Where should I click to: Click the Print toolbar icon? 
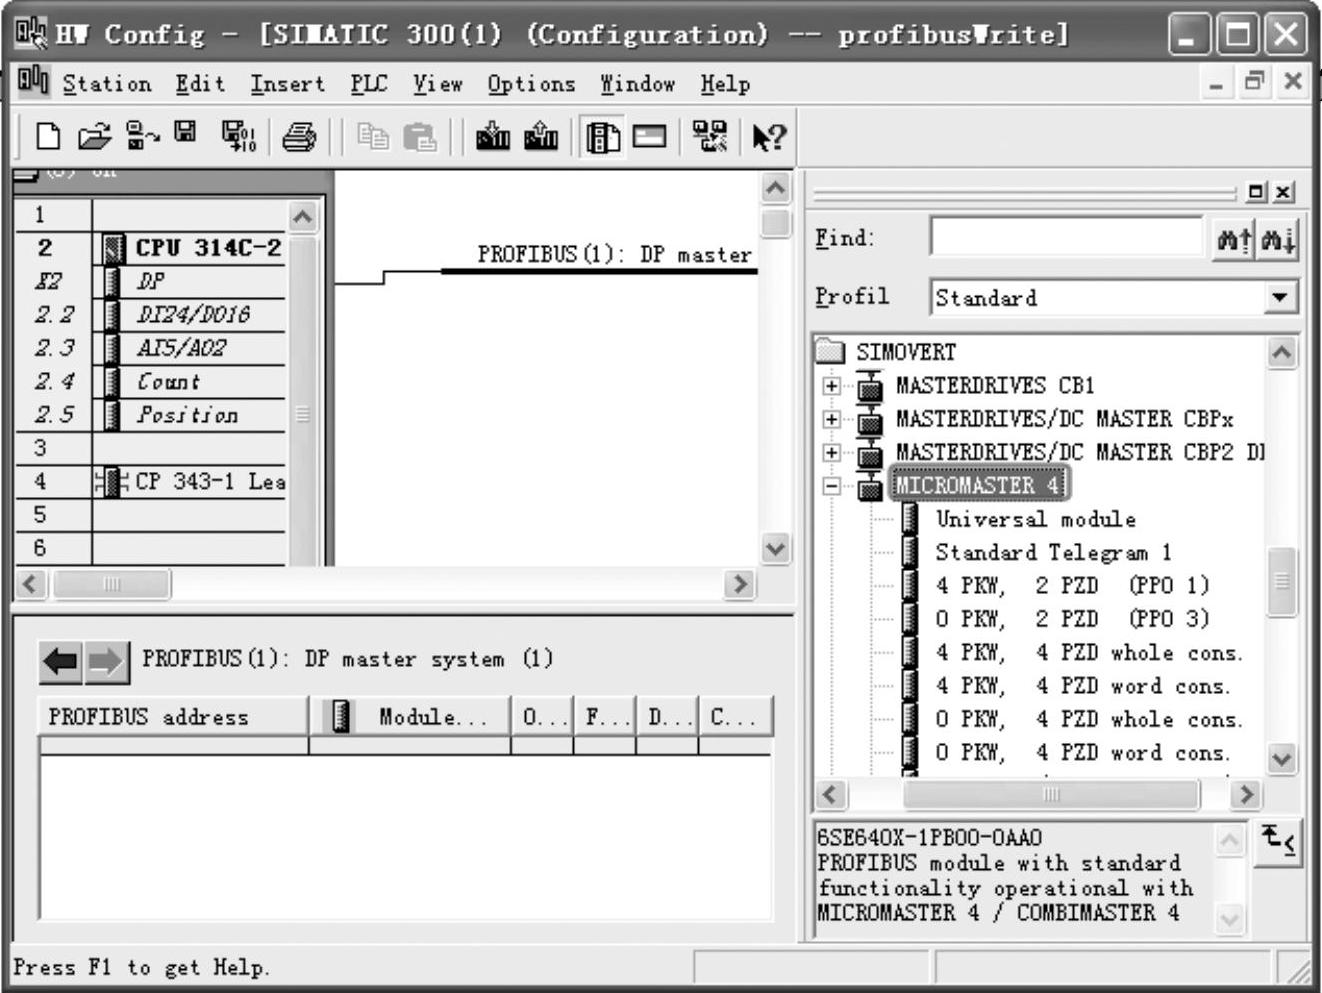[298, 136]
